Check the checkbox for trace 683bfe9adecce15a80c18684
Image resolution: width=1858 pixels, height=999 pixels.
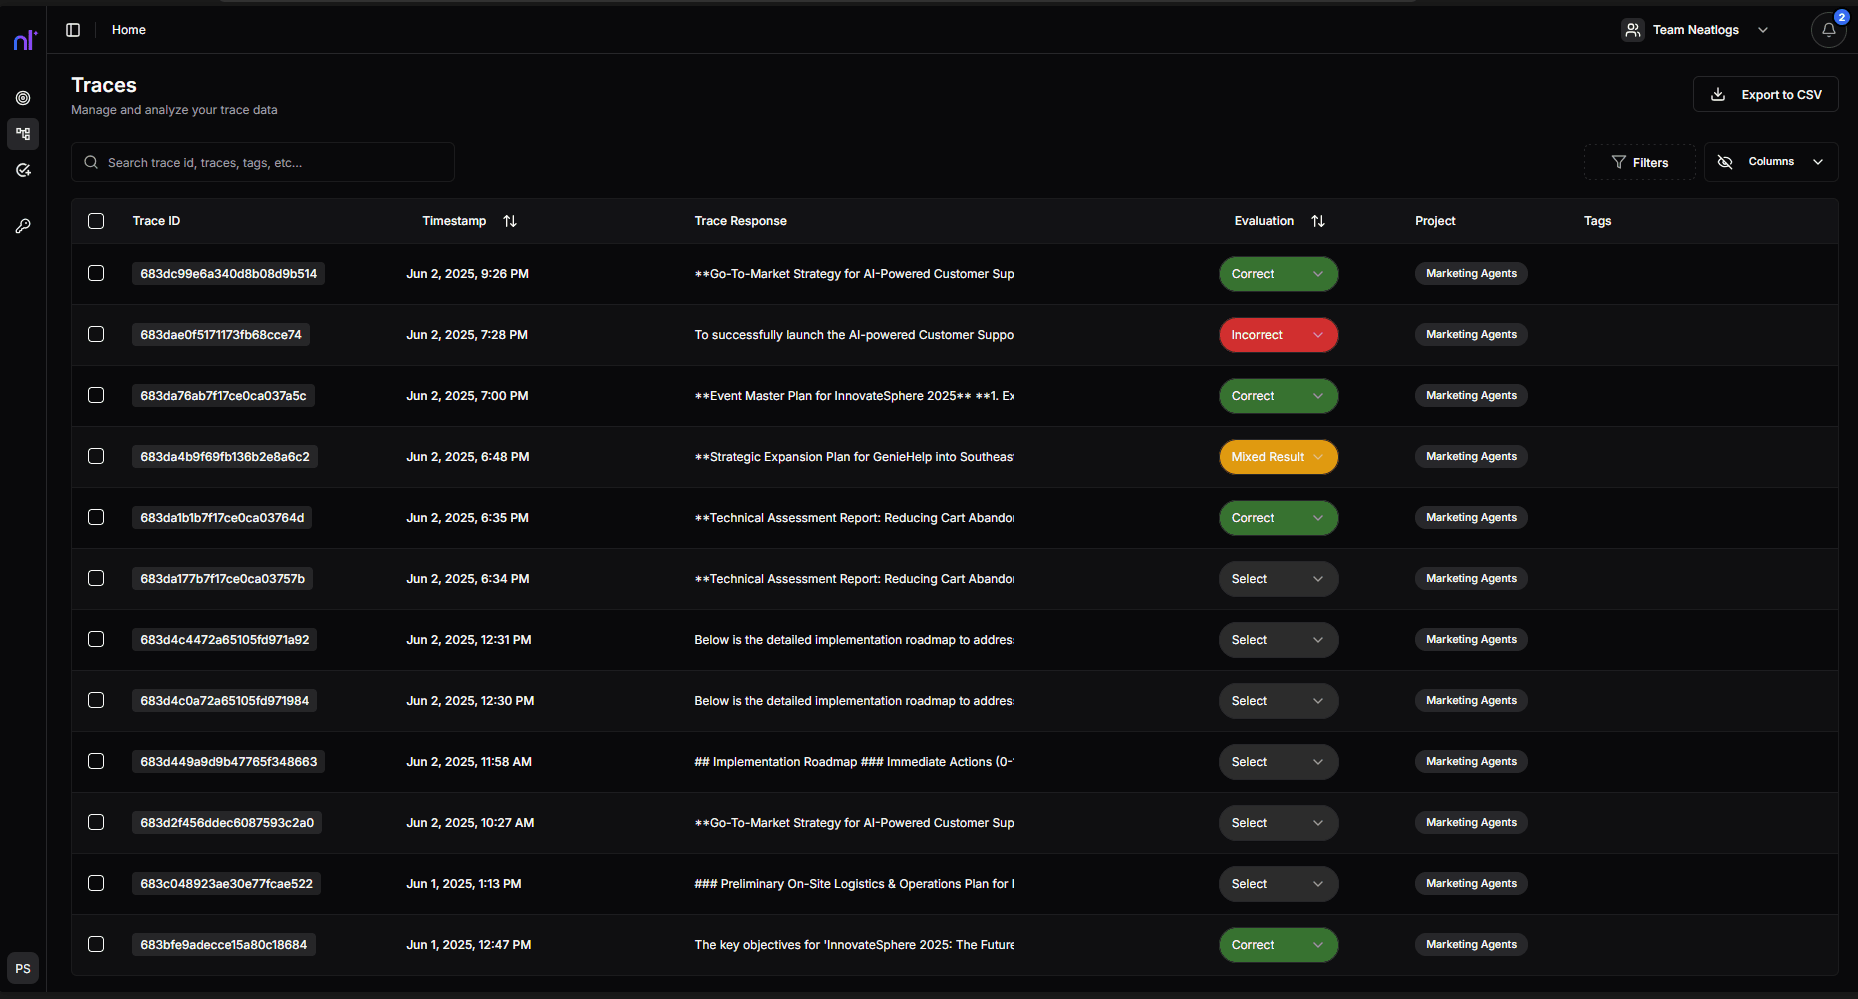click(95, 944)
